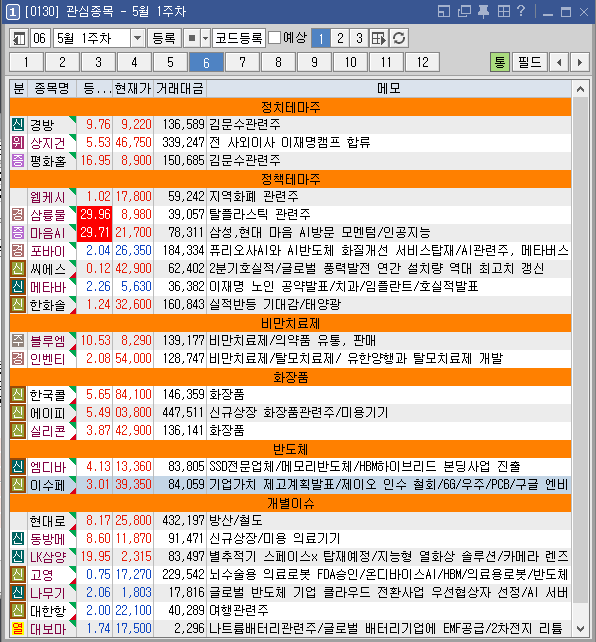Toggle the green 통 button

[x=499, y=62]
